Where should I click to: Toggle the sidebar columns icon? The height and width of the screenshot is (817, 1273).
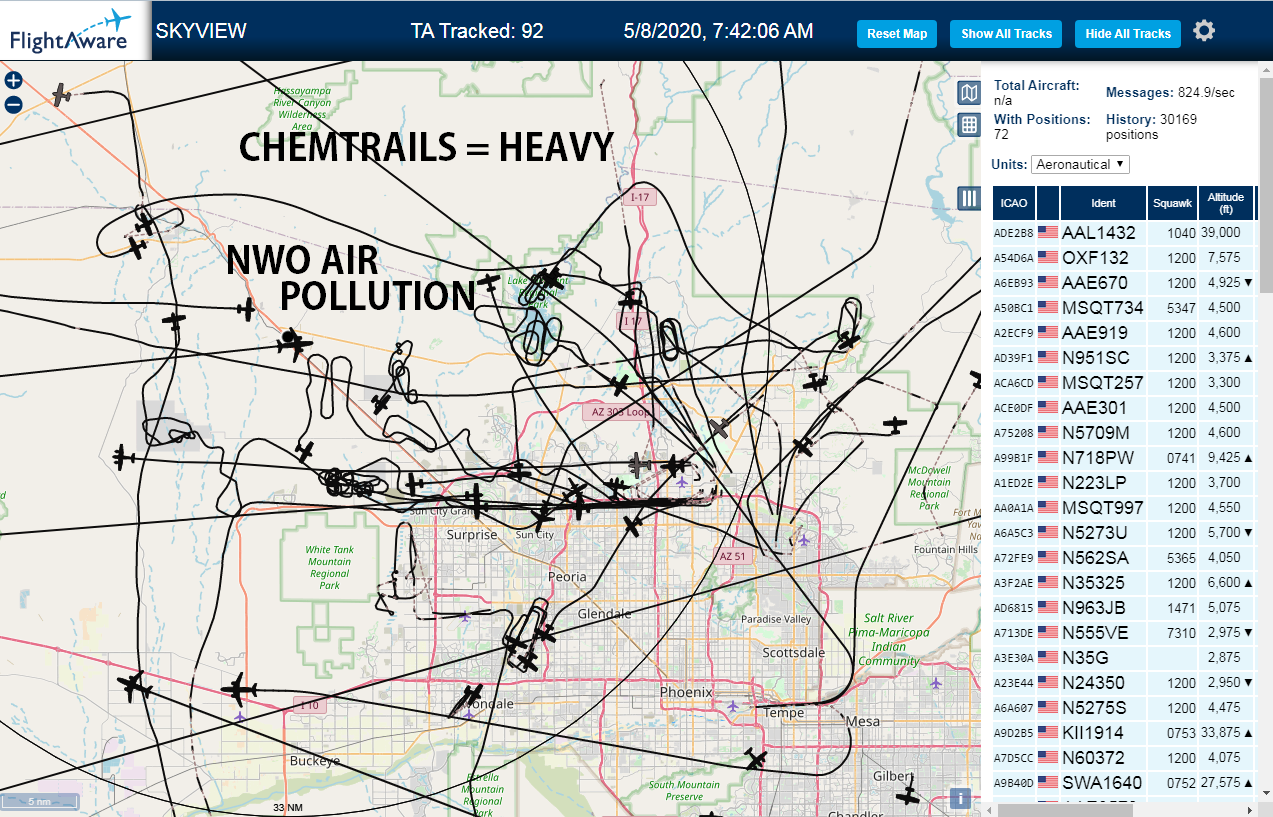[x=968, y=198]
